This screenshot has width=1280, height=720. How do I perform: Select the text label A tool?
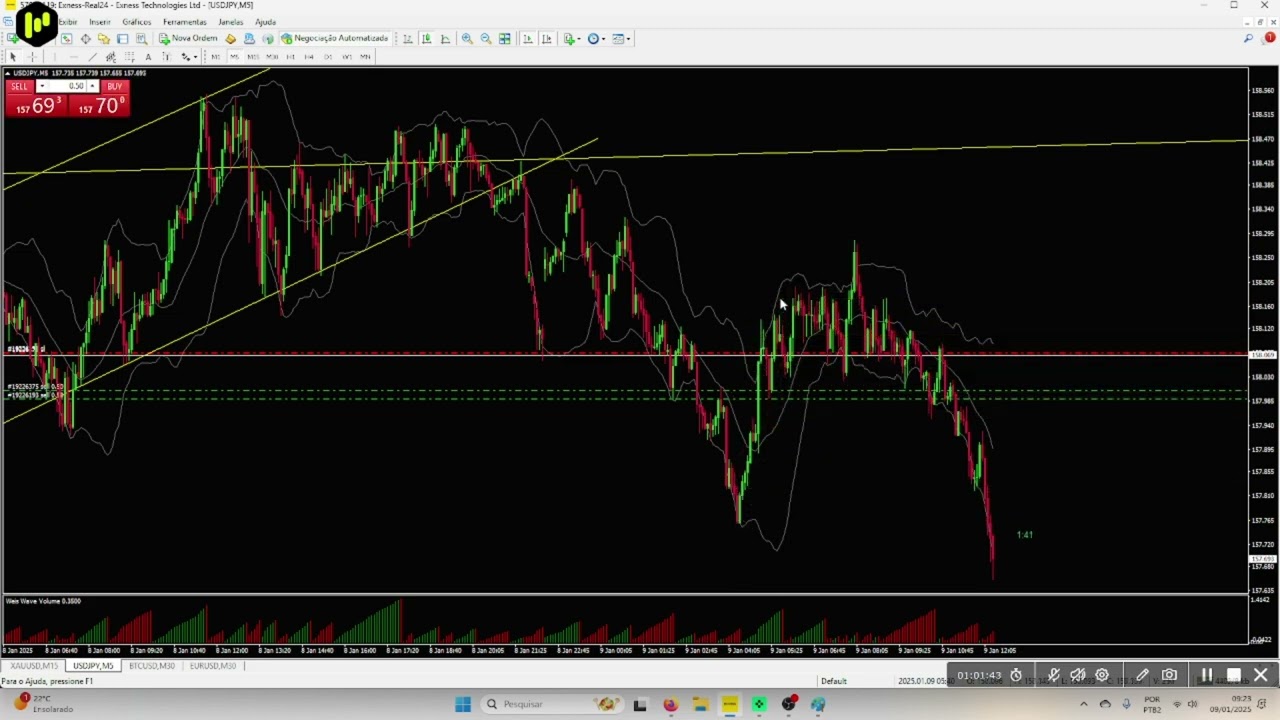(148, 56)
